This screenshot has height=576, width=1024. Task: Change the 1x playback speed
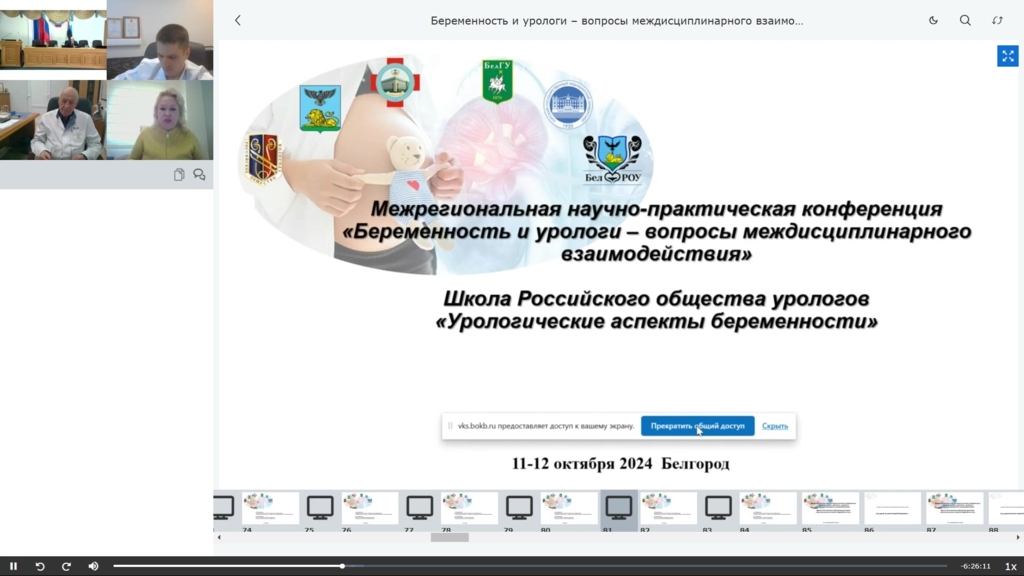click(1010, 566)
